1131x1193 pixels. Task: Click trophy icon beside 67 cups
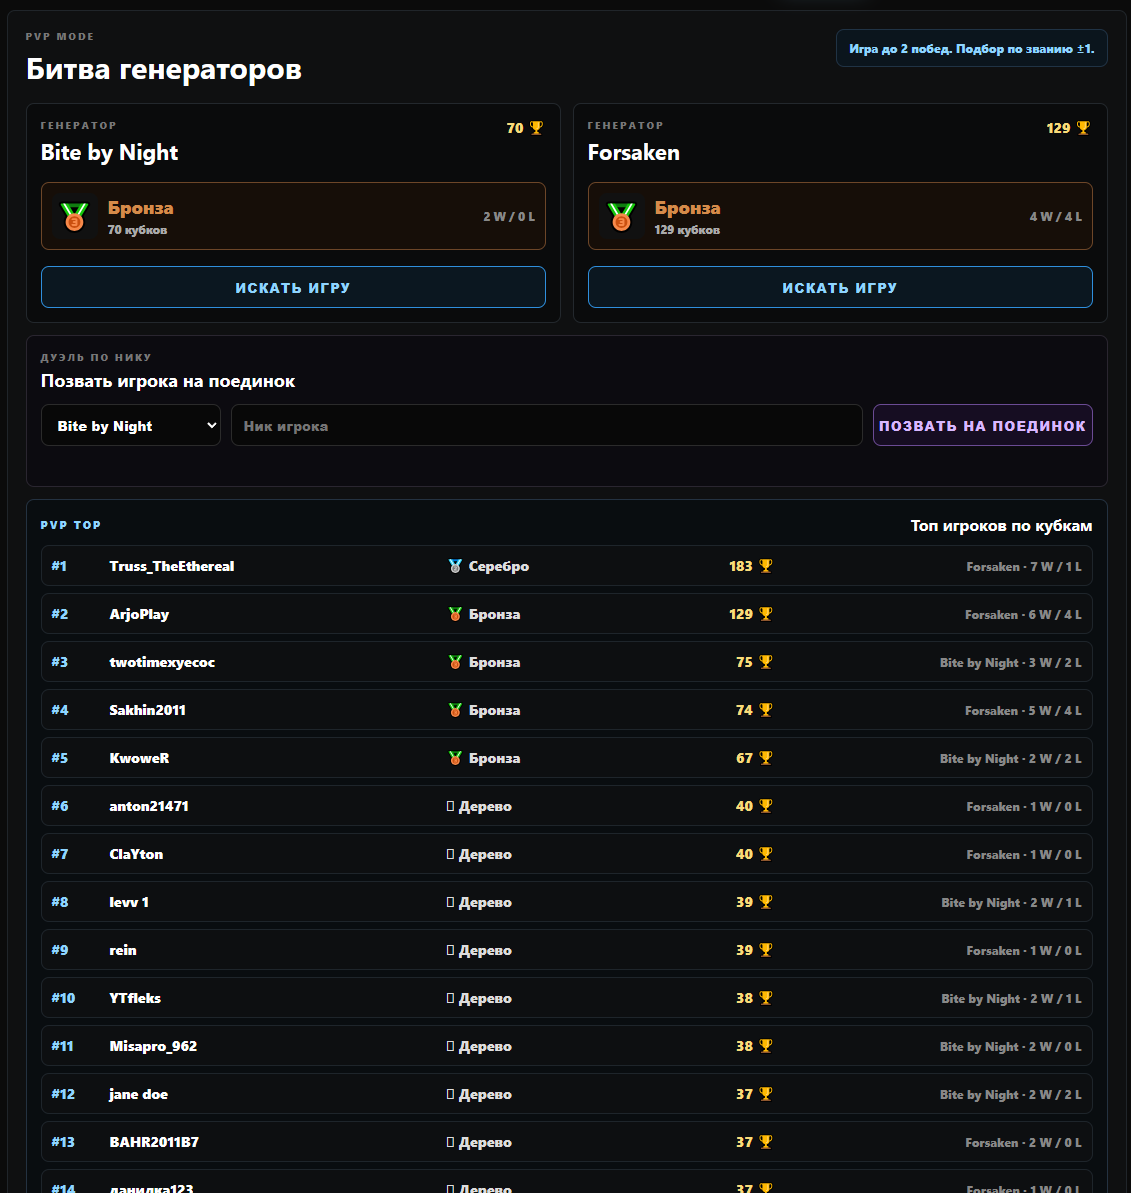click(766, 758)
